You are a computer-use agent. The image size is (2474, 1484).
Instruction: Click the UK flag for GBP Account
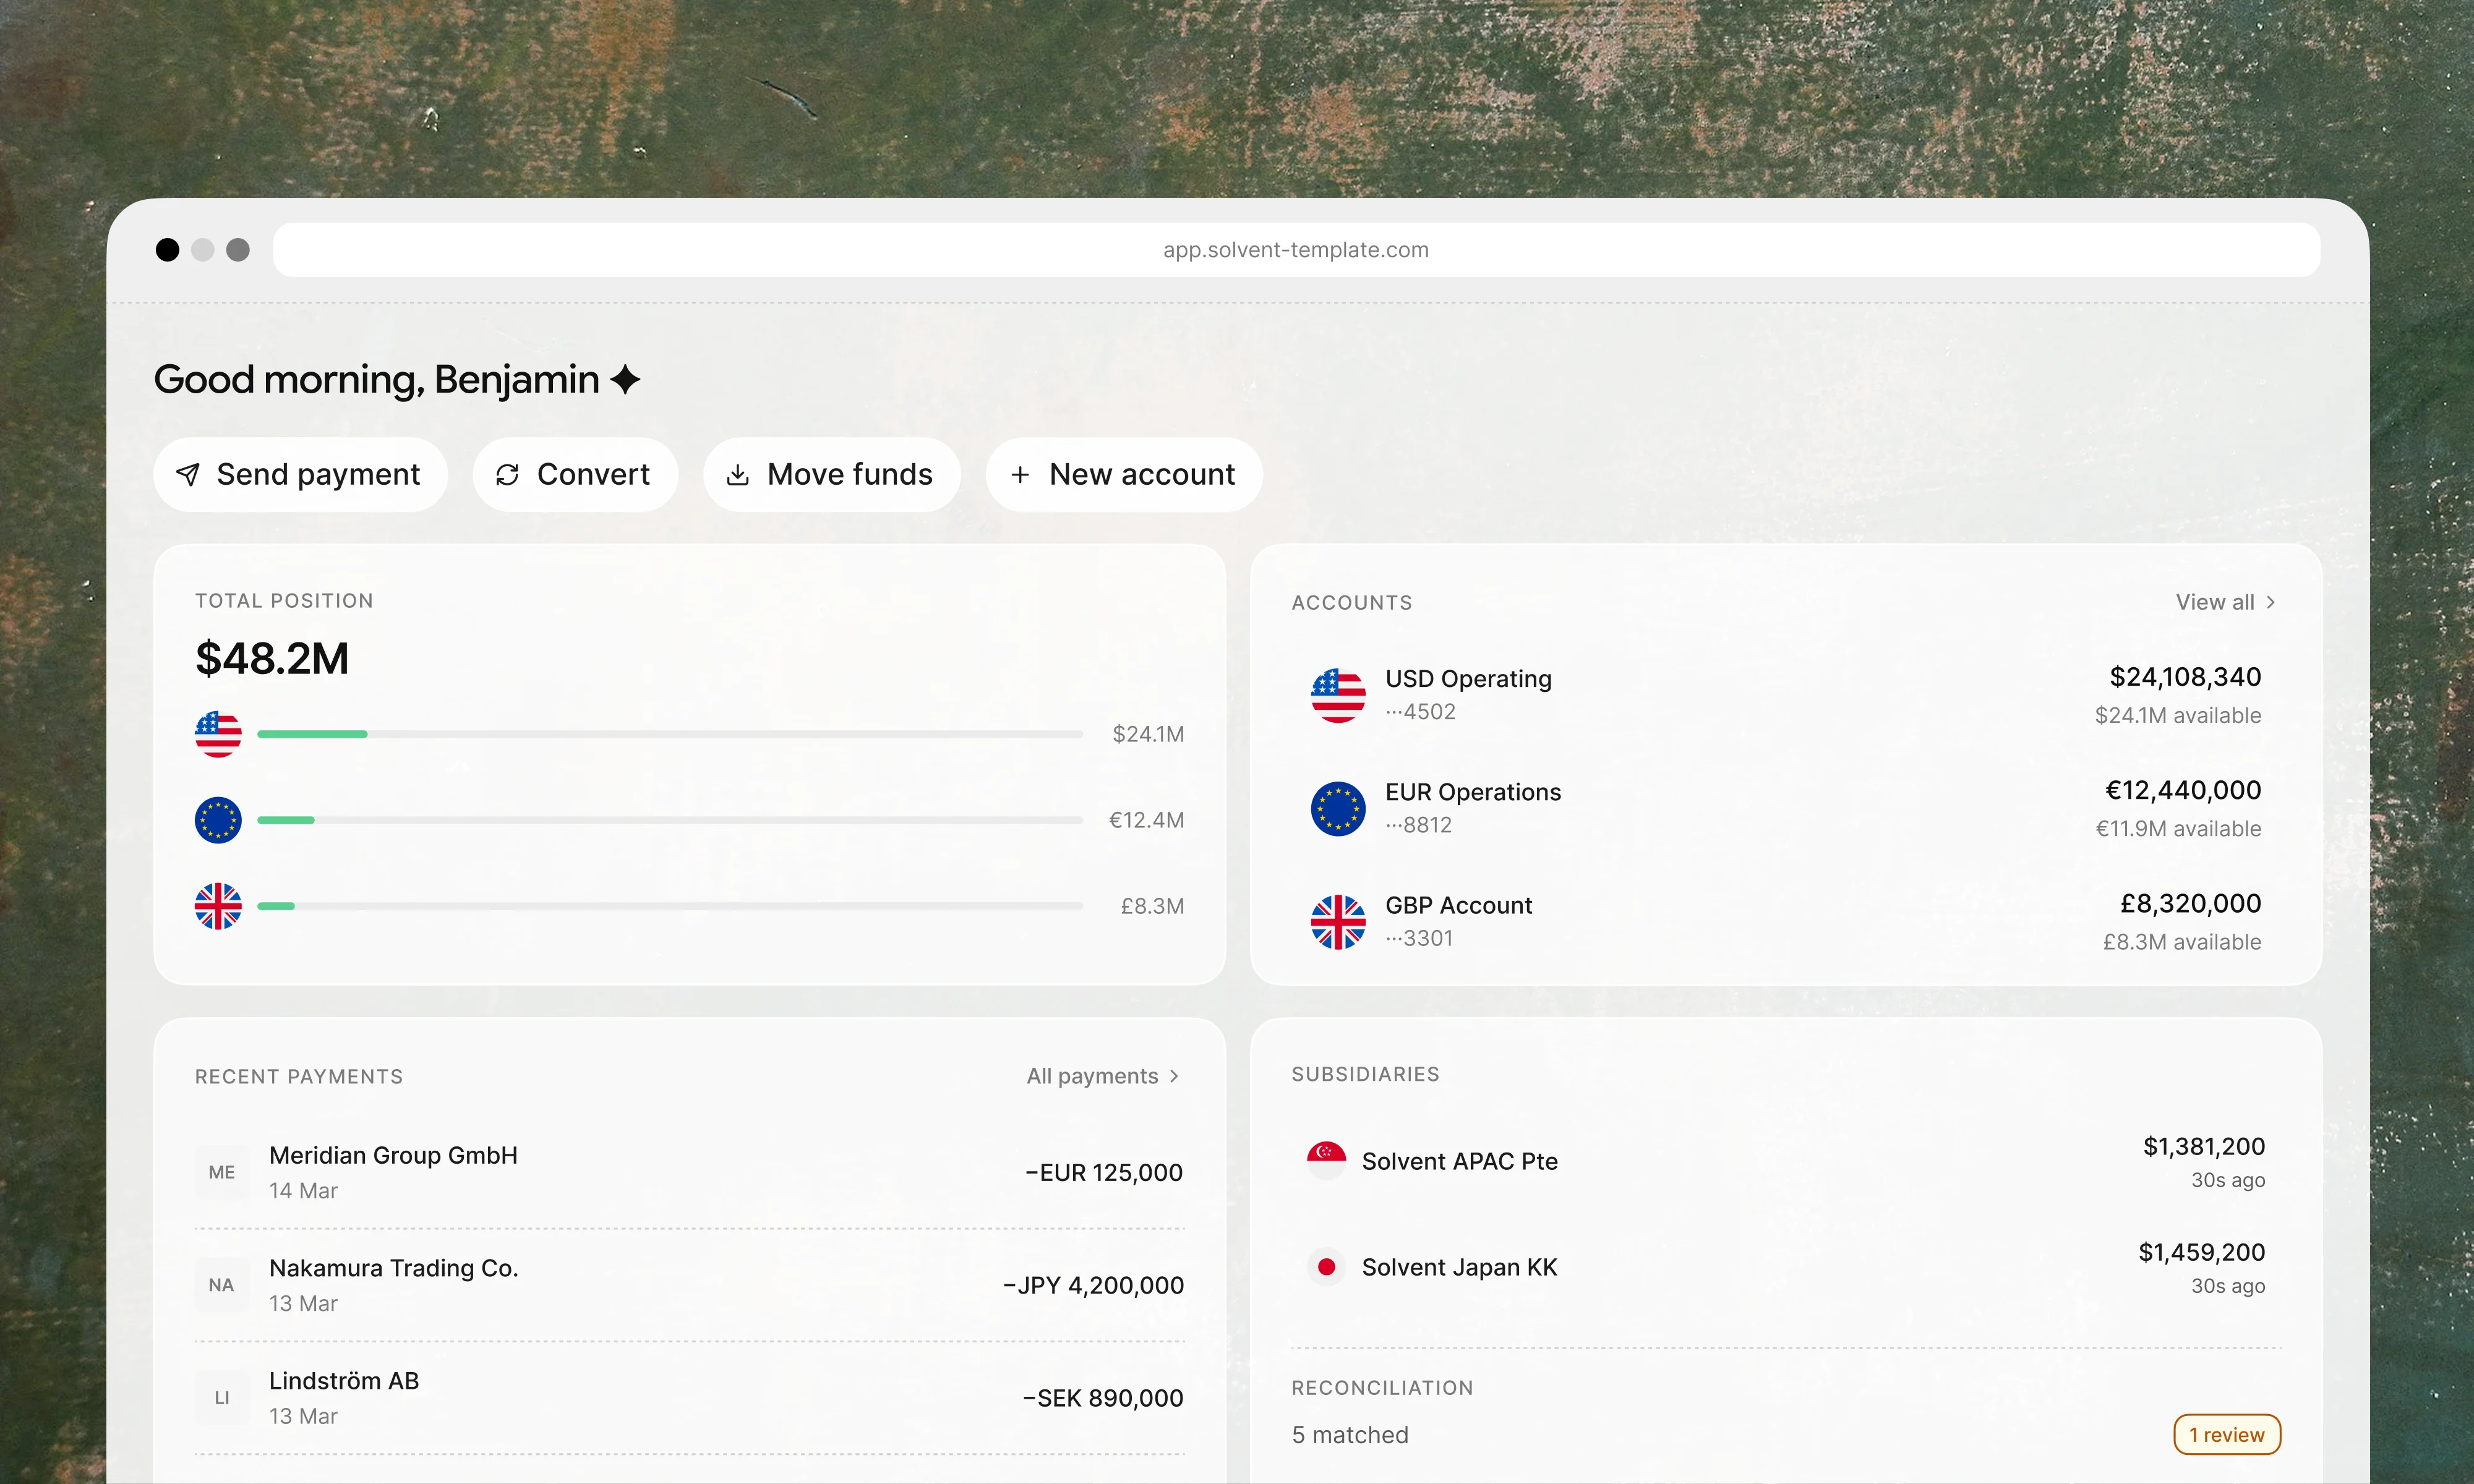coord(1338,921)
